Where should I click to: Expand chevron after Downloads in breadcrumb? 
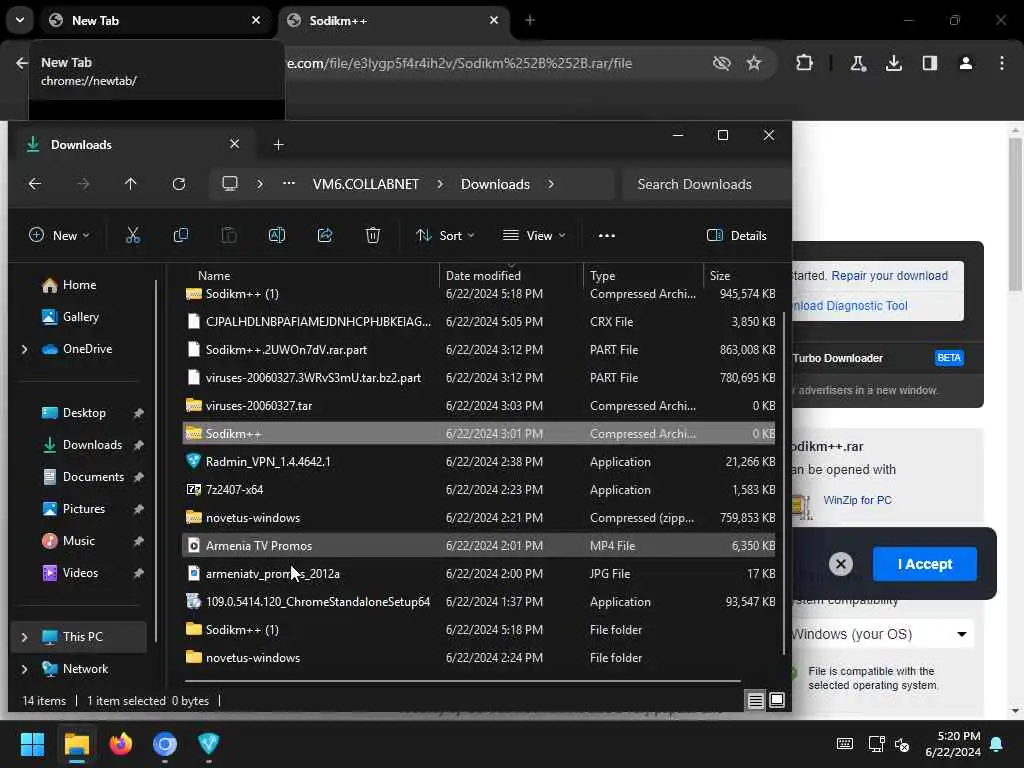551,184
